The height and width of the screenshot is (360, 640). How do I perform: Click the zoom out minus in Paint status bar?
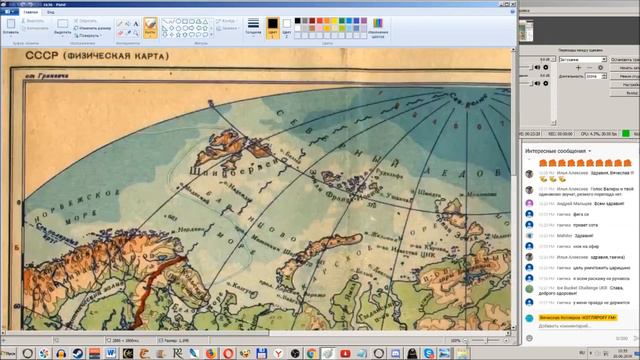[x=465, y=340]
